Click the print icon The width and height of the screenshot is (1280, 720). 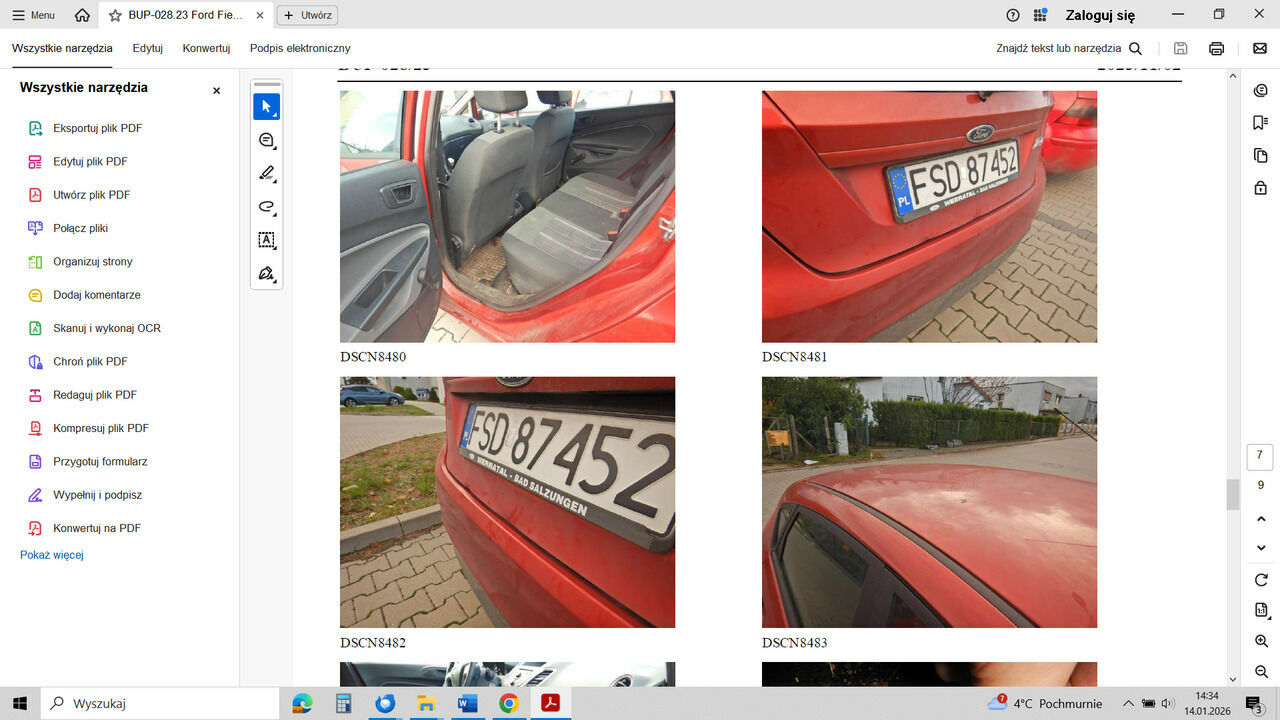click(x=1216, y=48)
